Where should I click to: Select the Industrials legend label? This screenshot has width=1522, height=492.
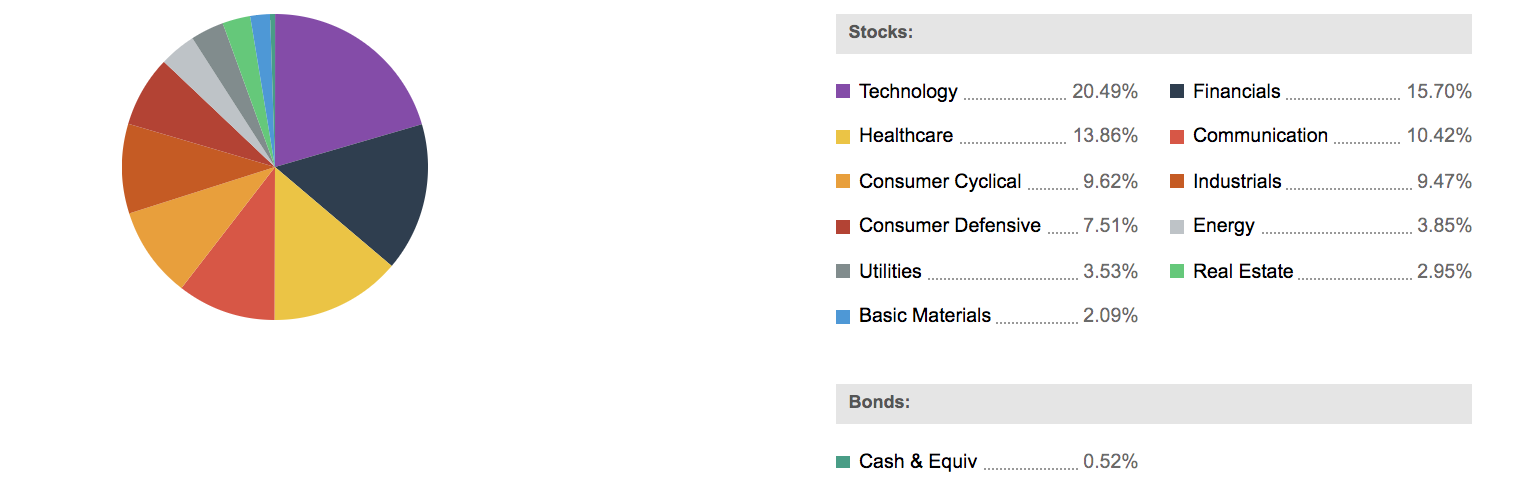pos(1237,182)
